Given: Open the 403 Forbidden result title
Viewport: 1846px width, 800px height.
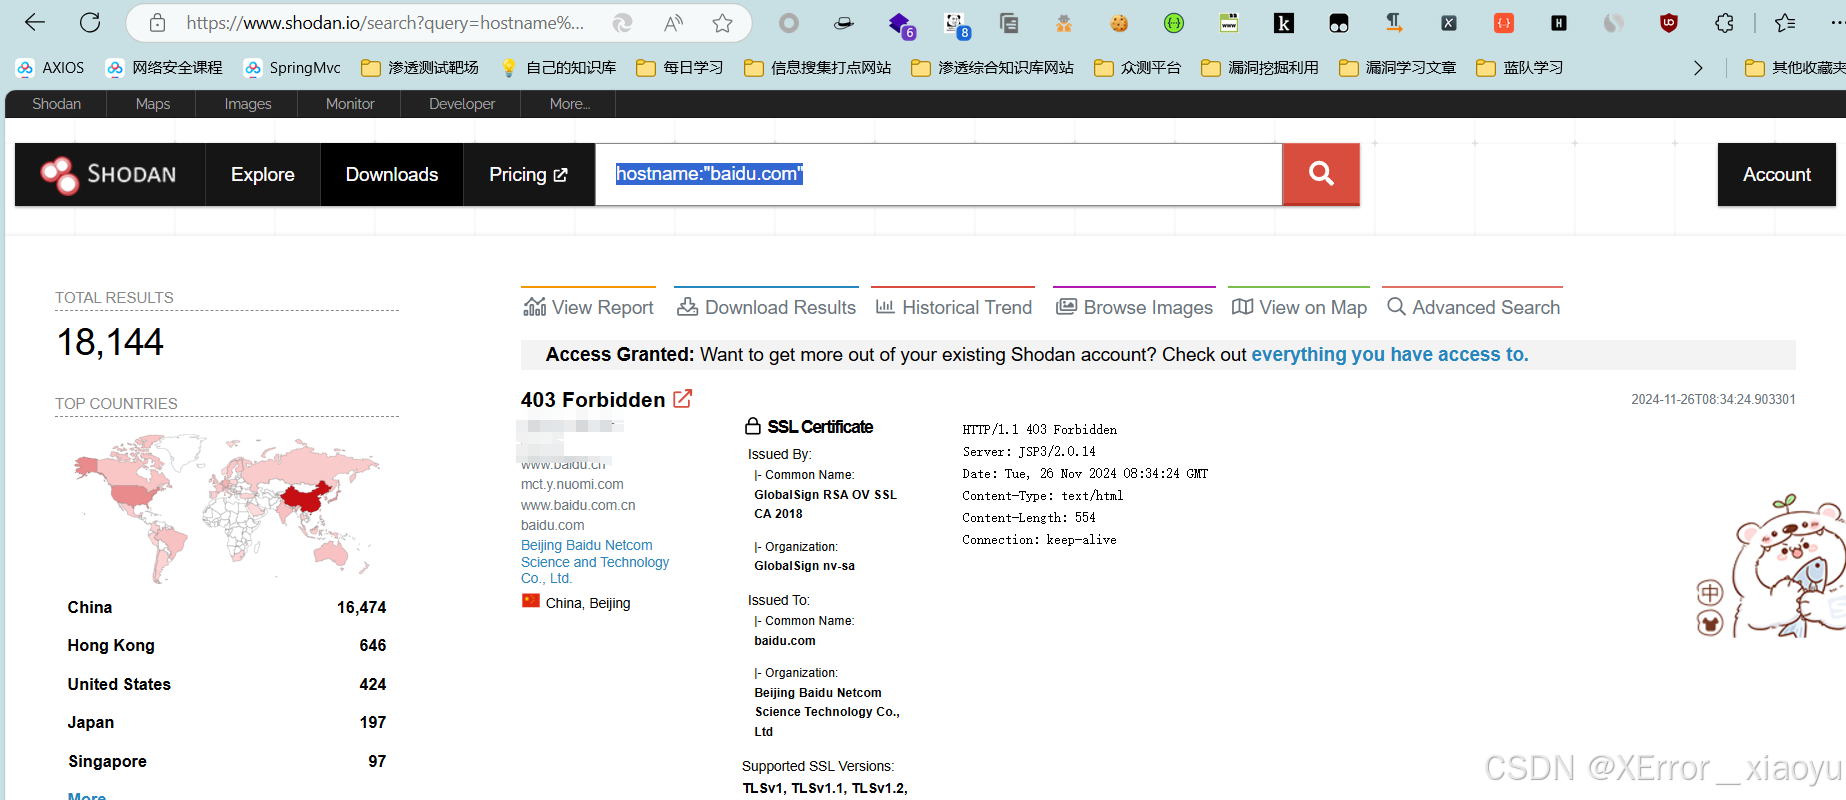Looking at the screenshot, I should (593, 399).
